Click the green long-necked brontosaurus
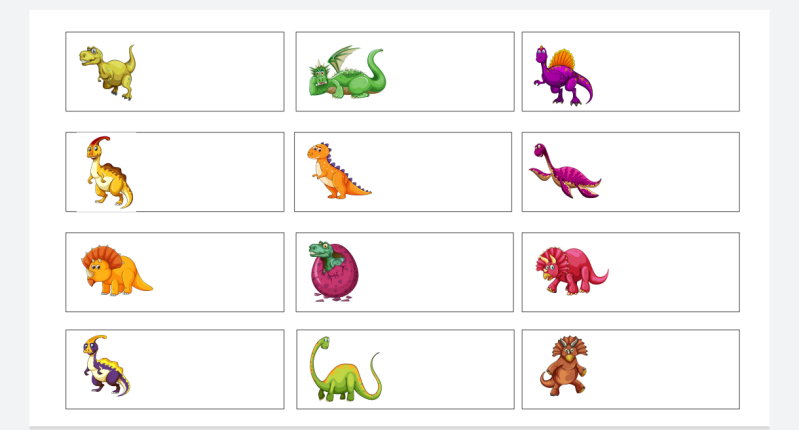 pyautogui.click(x=345, y=368)
